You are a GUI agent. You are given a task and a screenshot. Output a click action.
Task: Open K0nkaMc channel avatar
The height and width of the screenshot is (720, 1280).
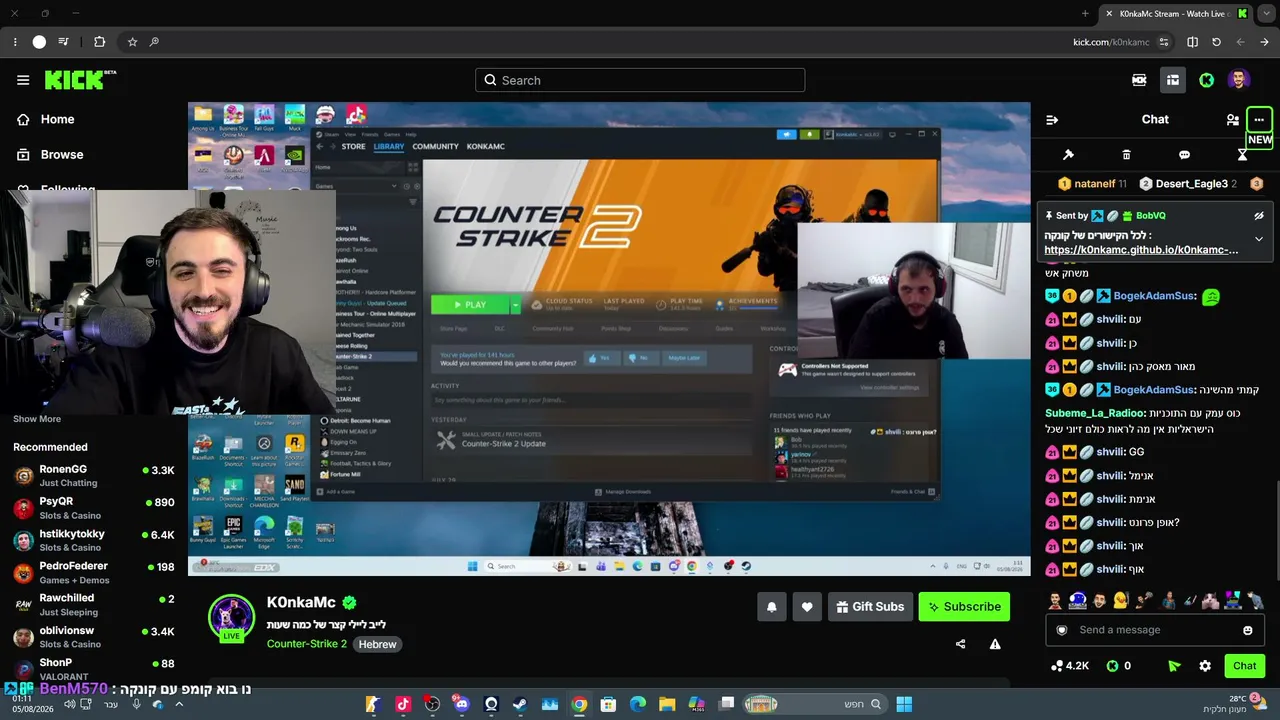click(231, 616)
